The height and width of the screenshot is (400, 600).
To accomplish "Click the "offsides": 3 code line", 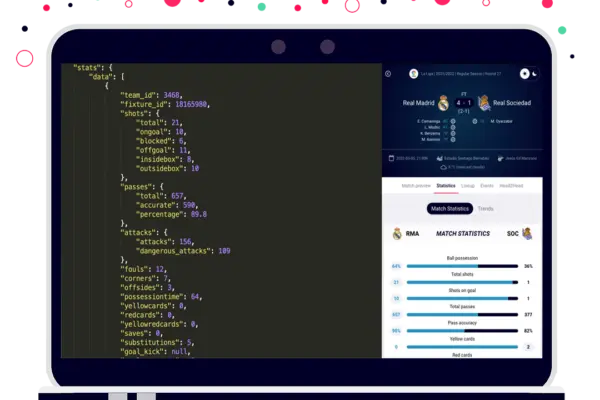I will click(147, 288).
